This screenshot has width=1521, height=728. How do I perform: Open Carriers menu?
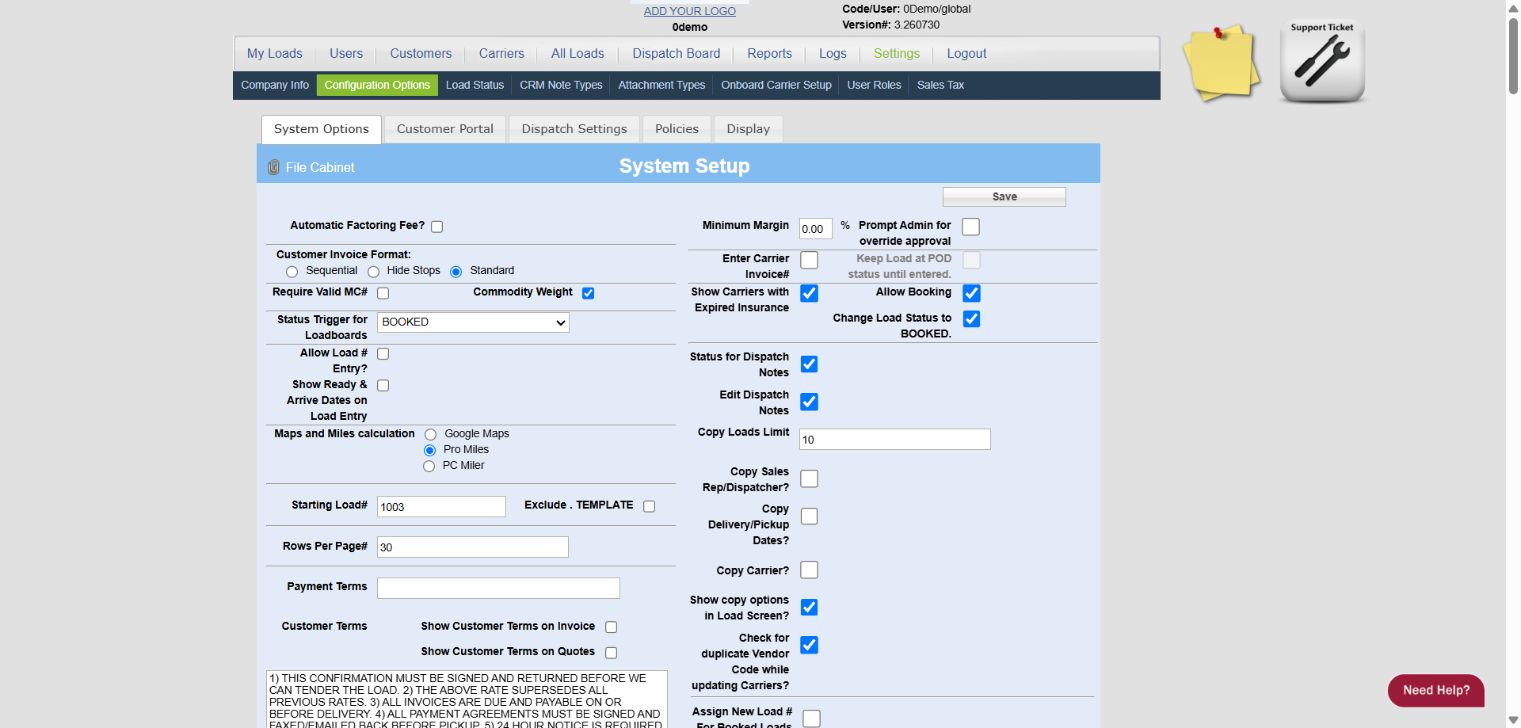501,54
